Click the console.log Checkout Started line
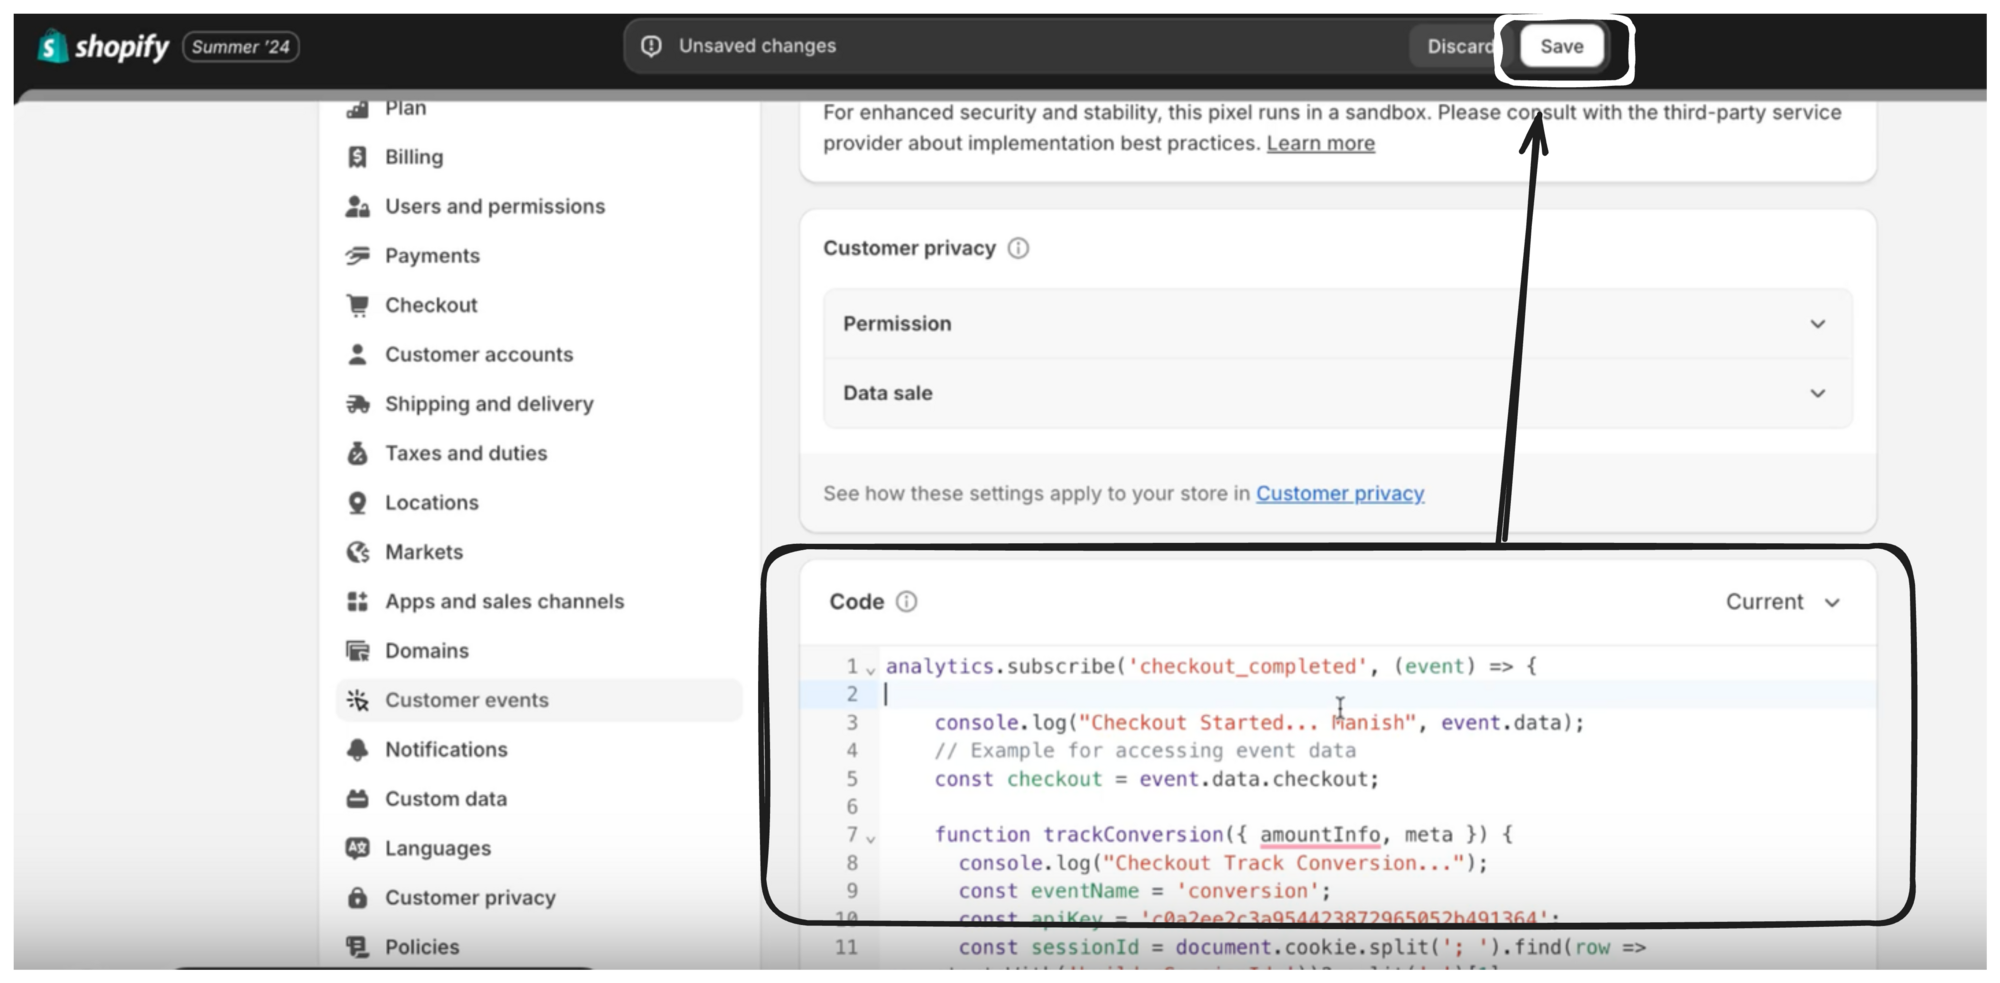 click(x=1260, y=722)
